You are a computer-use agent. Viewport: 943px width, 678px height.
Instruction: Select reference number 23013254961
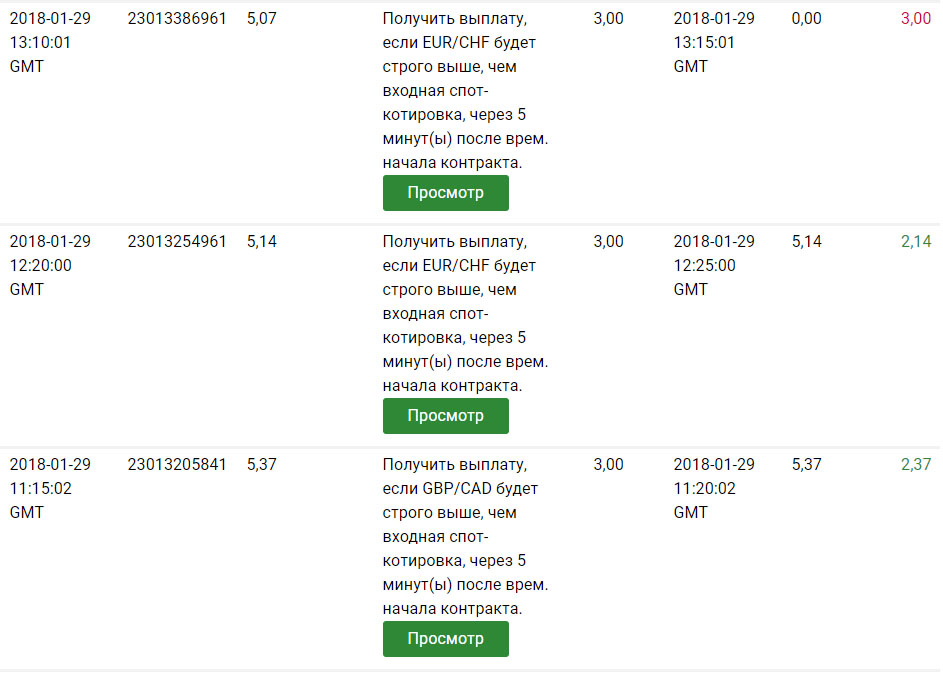click(x=177, y=242)
